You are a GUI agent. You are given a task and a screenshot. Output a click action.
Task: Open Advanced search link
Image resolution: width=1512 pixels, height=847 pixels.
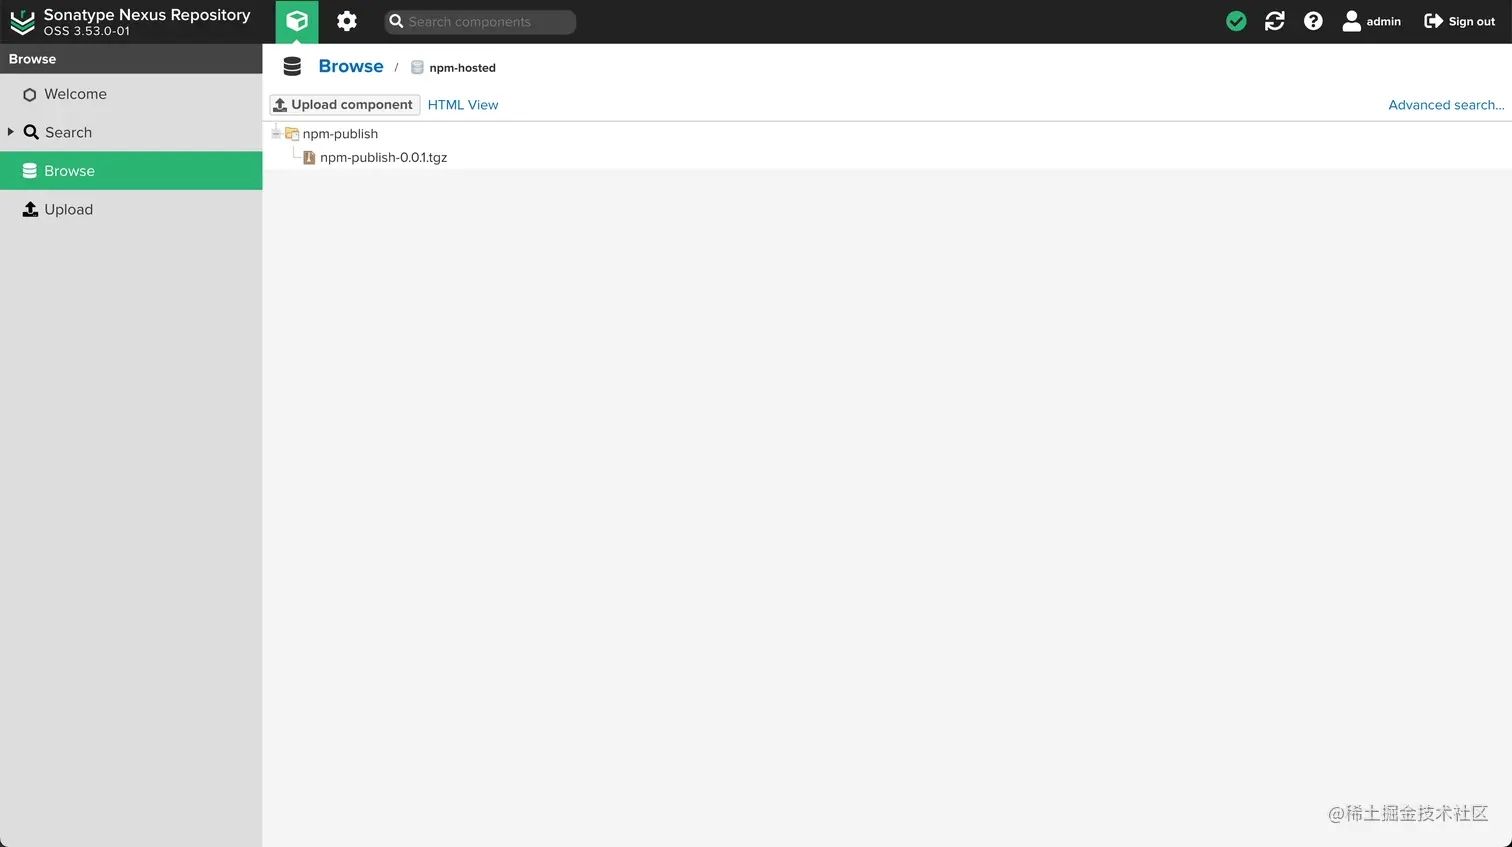[1446, 105]
